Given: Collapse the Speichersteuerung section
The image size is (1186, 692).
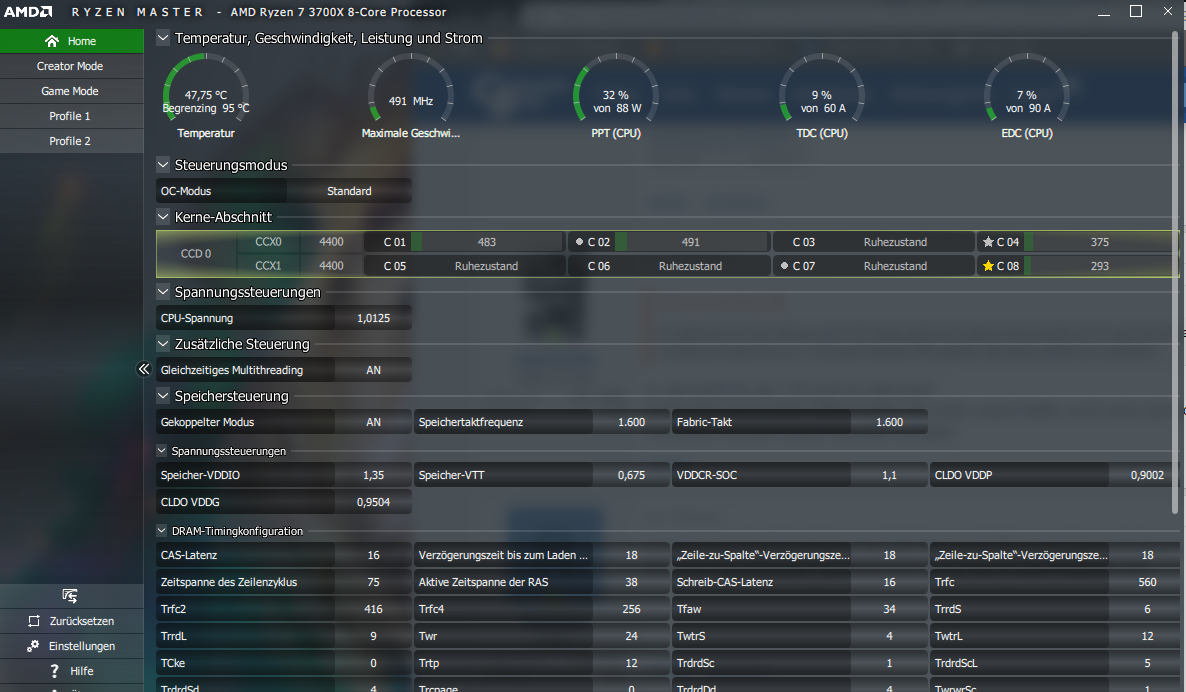Looking at the screenshot, I should tap(163, 396).
